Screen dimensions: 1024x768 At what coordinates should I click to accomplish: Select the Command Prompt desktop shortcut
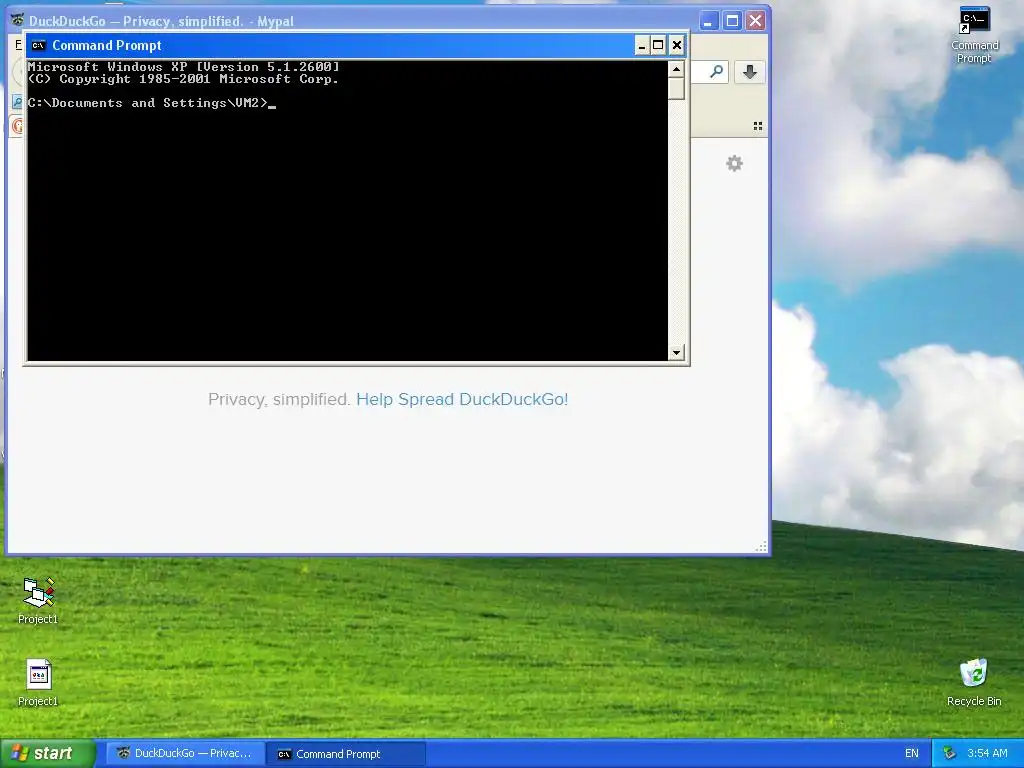click(974, 35)
